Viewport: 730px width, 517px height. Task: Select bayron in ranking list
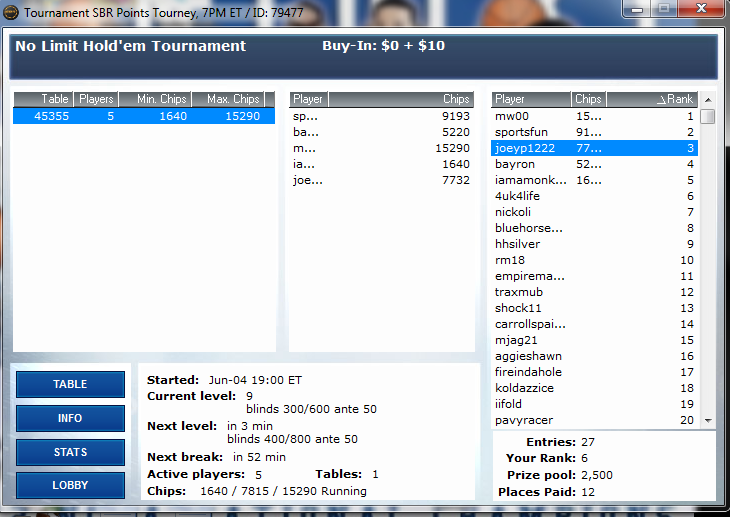pyautogui.click(x=595, y=164)
